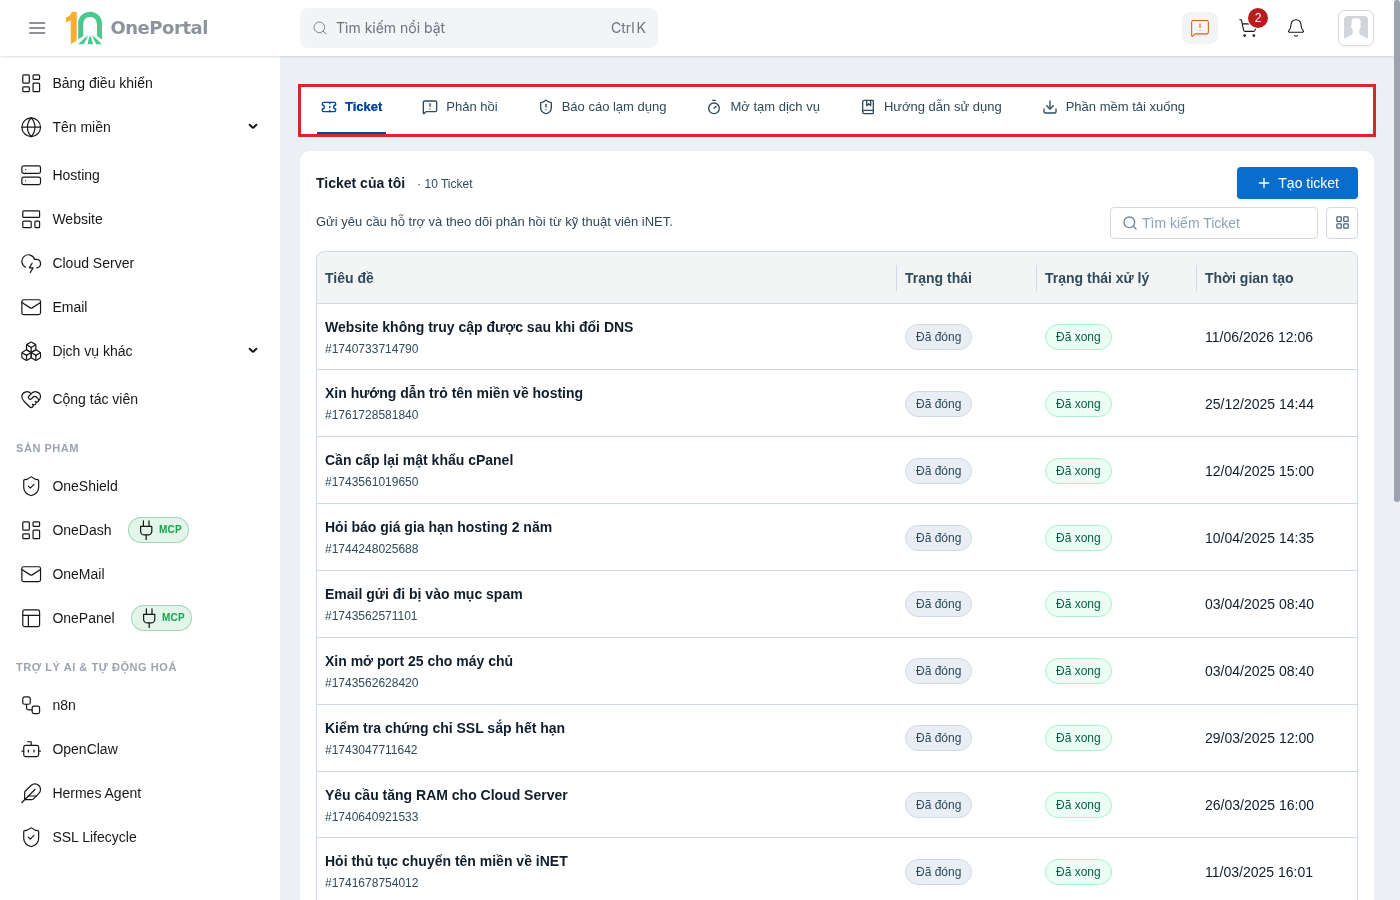
Task: Click the Hosting server icon
Action: pyautogui.click(x=31, y=175)
